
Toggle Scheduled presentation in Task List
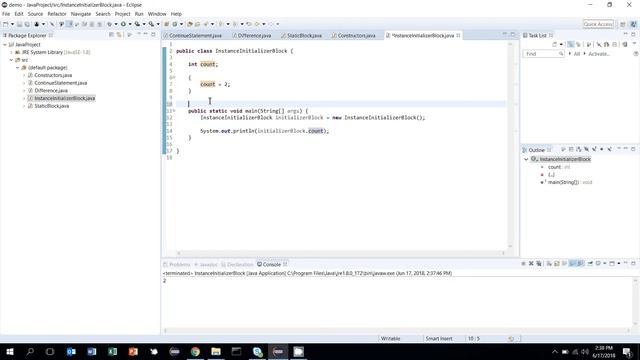578,44
